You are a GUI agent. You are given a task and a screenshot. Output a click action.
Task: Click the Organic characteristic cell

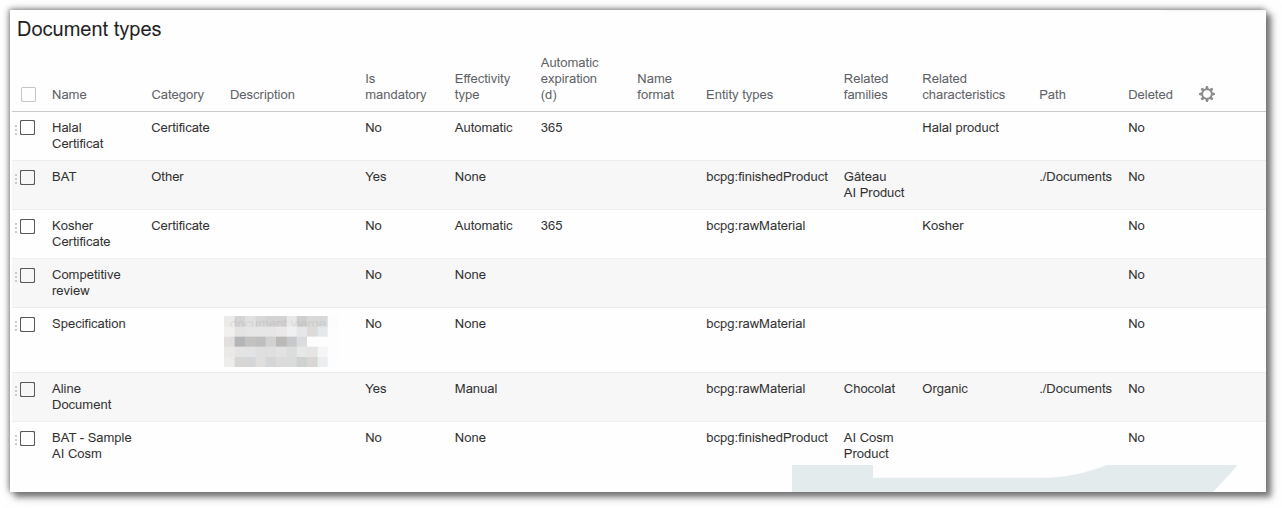coord(945,389)
